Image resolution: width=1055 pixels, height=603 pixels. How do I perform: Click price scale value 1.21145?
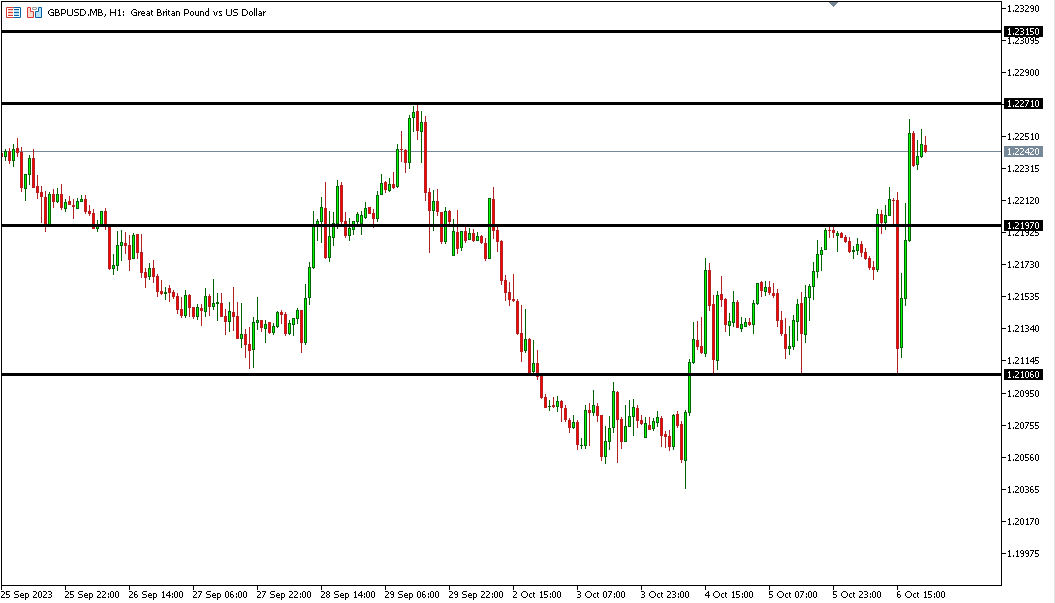tap(1023, 361)
